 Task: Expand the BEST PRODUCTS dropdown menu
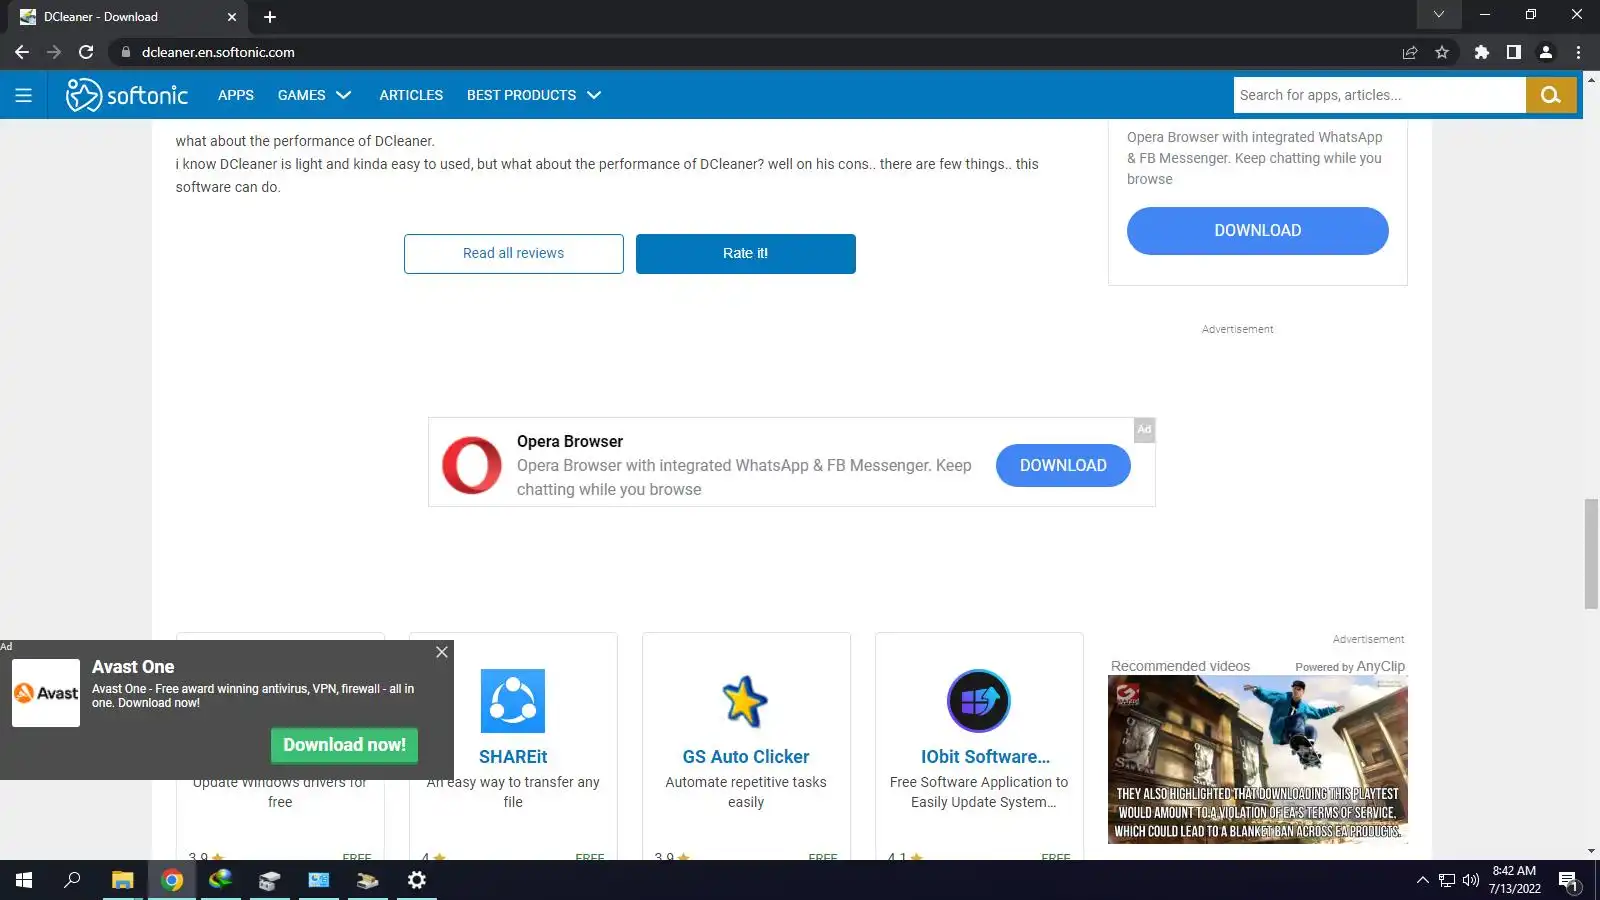pyautogui.click(x=534, y=95)
